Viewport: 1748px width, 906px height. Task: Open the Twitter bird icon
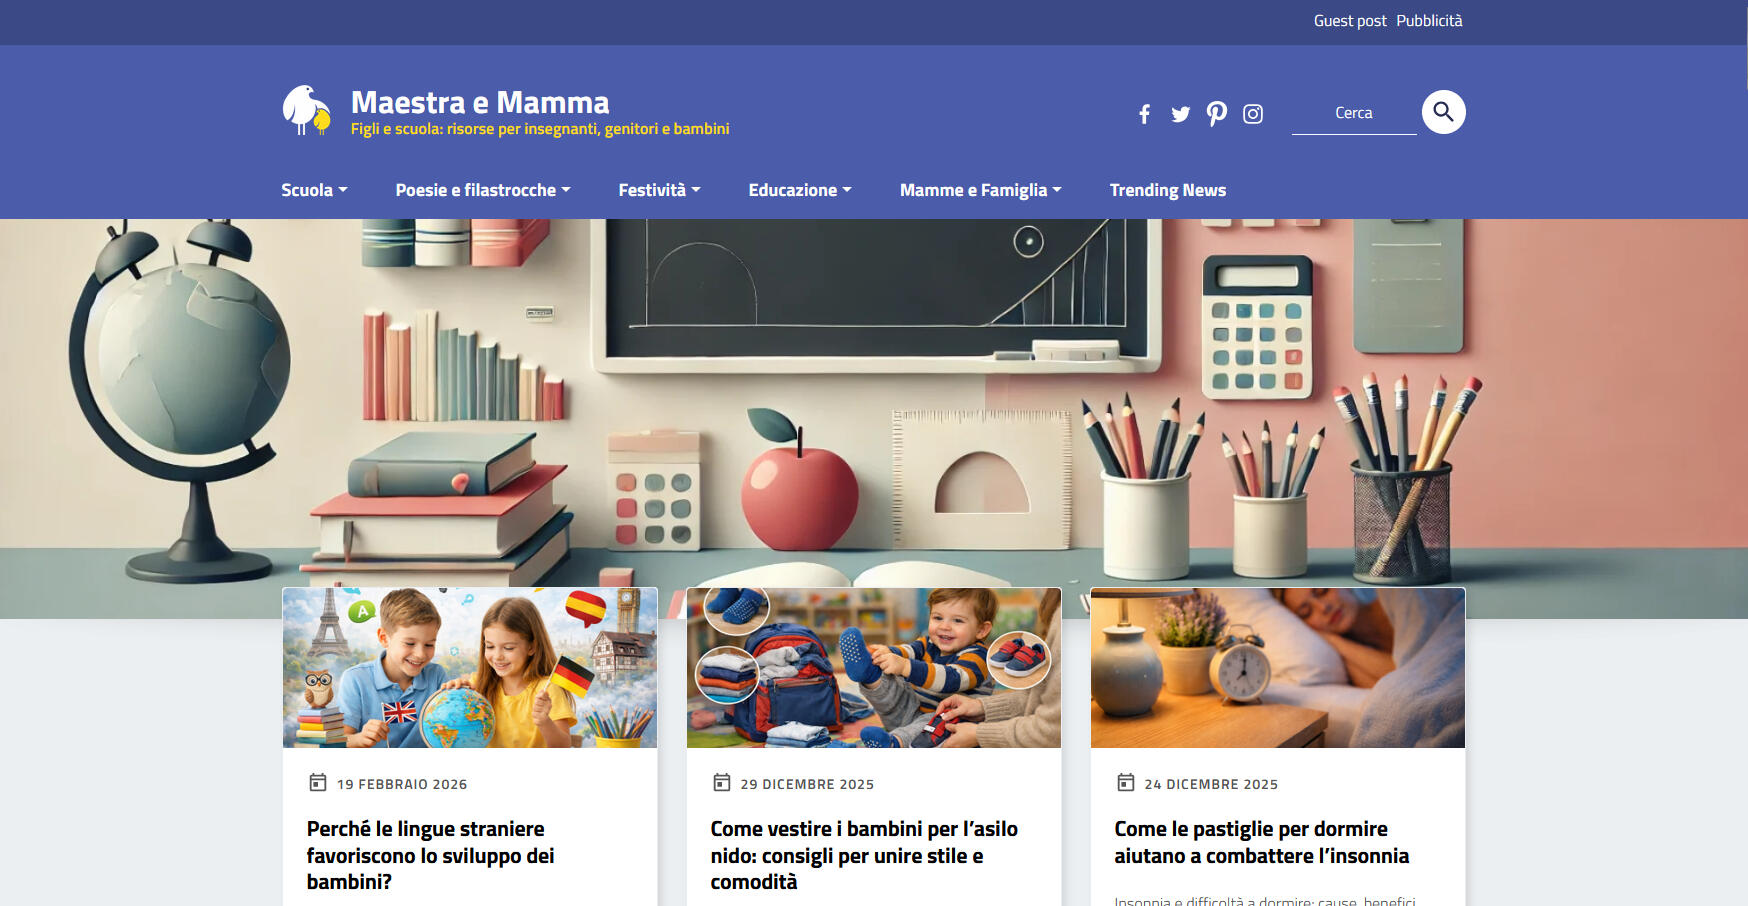coord(1181,114)
